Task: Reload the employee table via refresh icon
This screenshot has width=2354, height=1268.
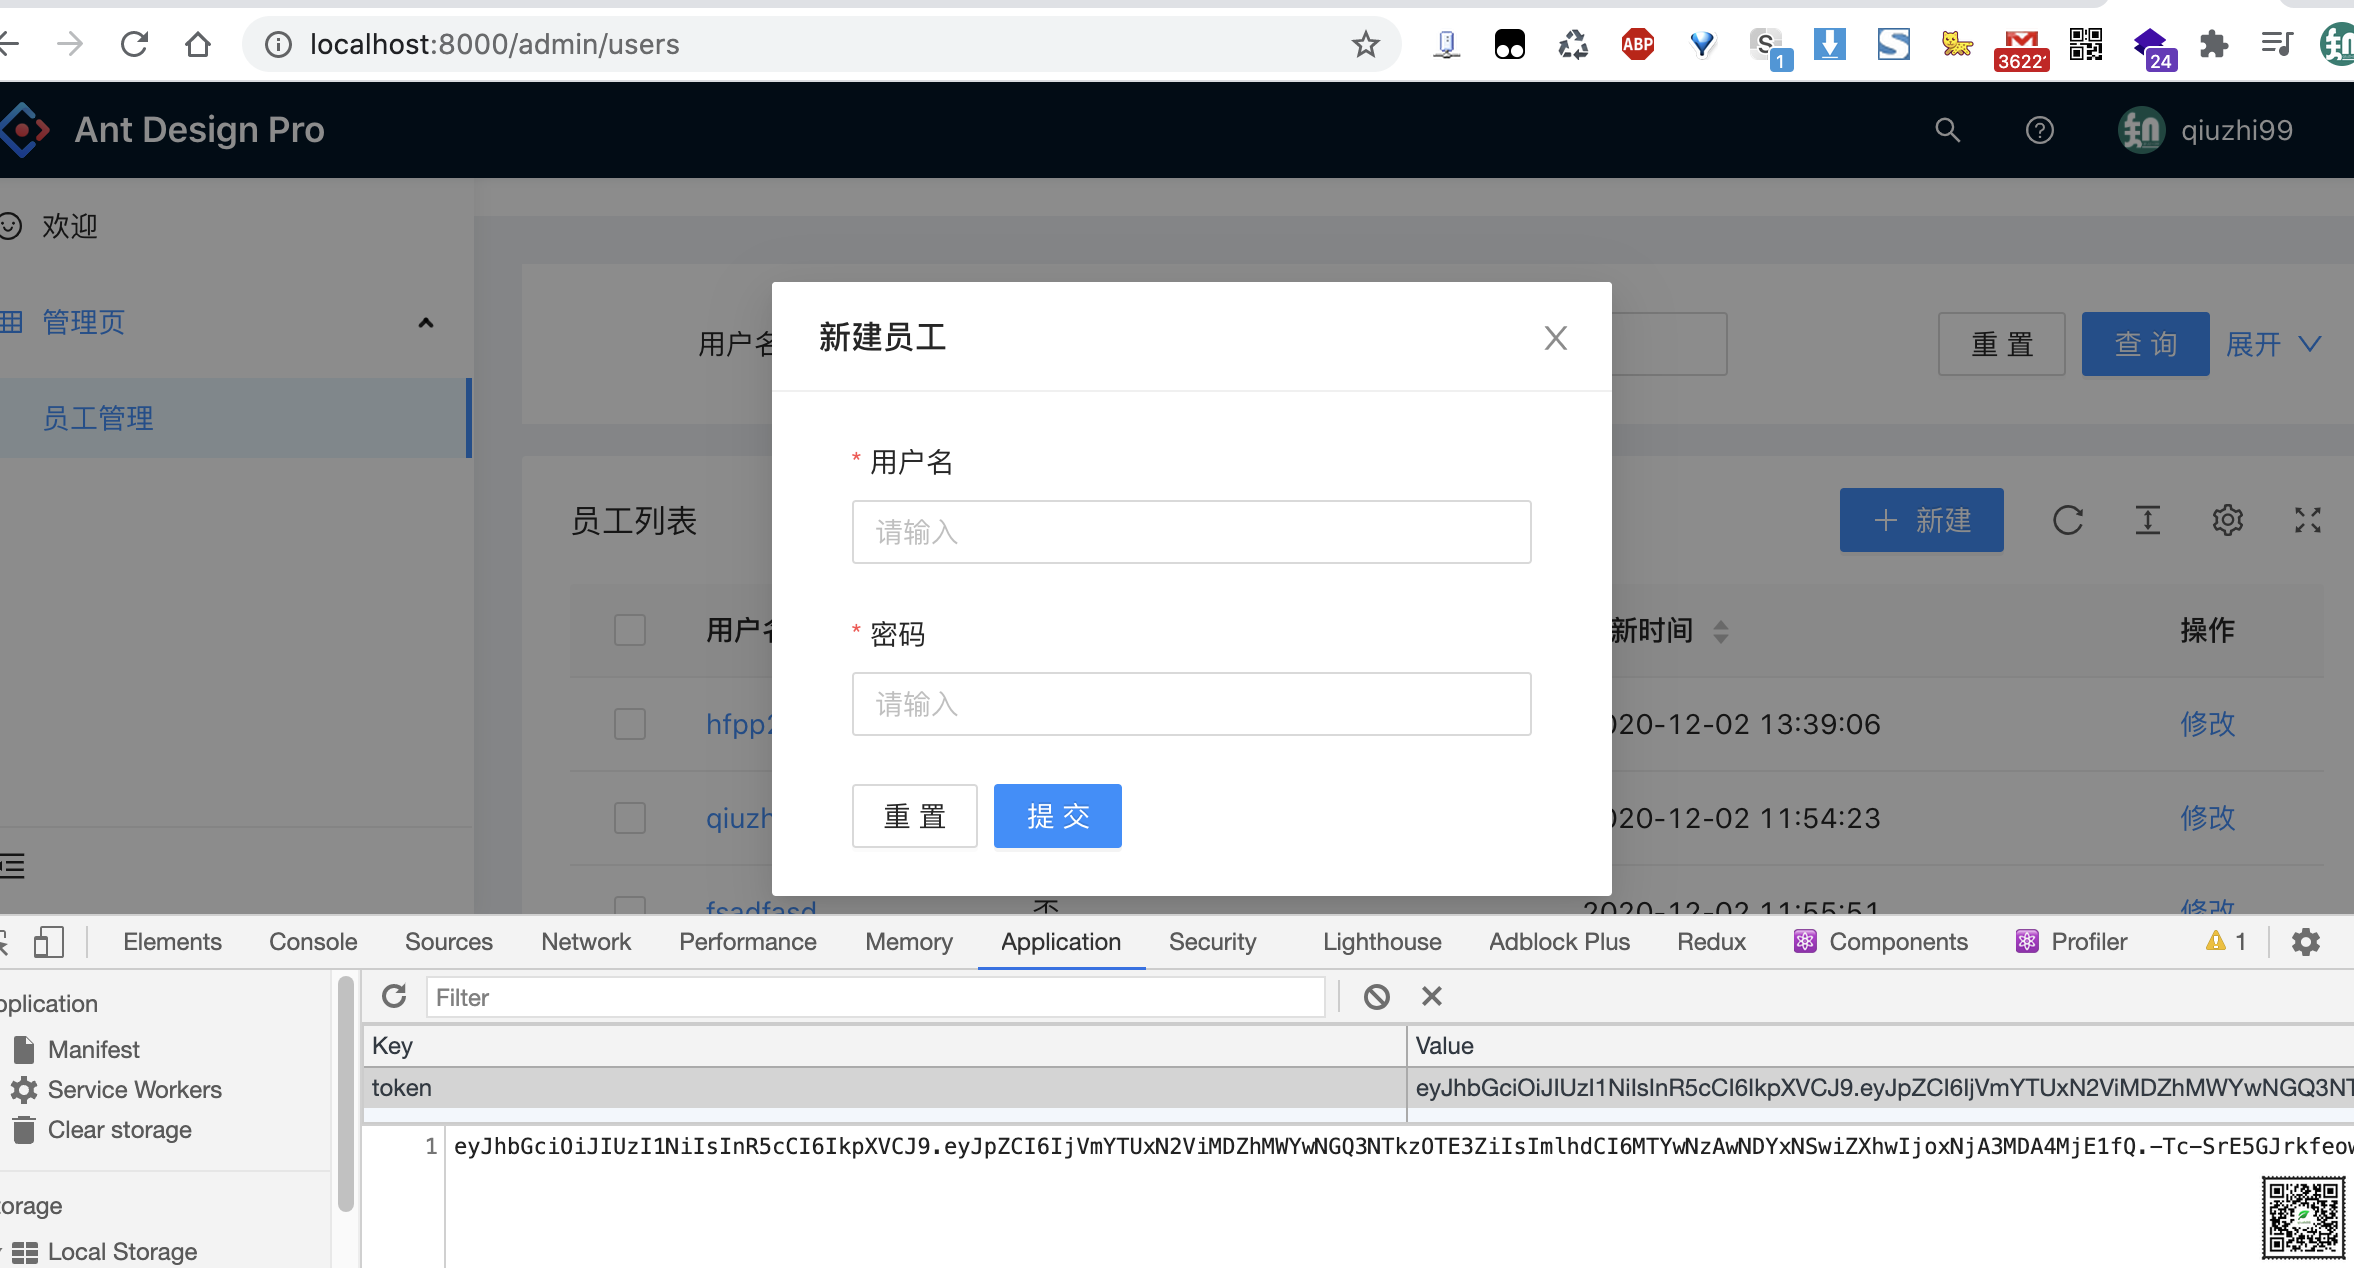Action: pos(2068,520)
